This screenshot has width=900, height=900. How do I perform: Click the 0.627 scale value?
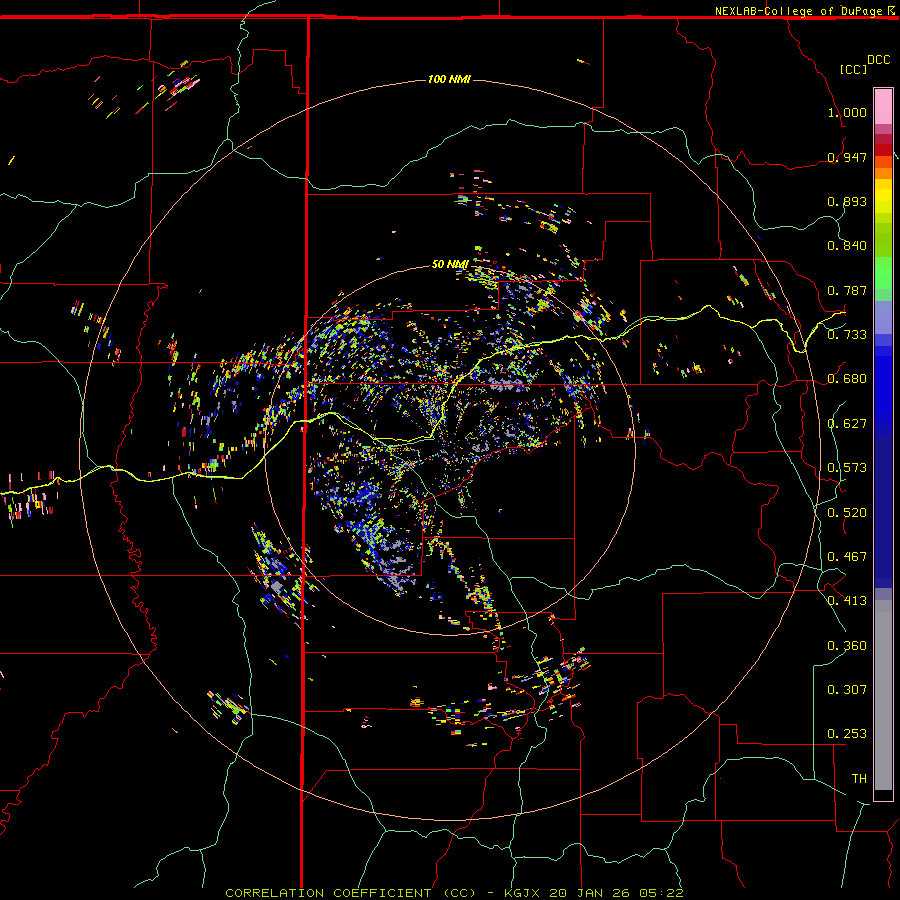(x=847, y=424)
